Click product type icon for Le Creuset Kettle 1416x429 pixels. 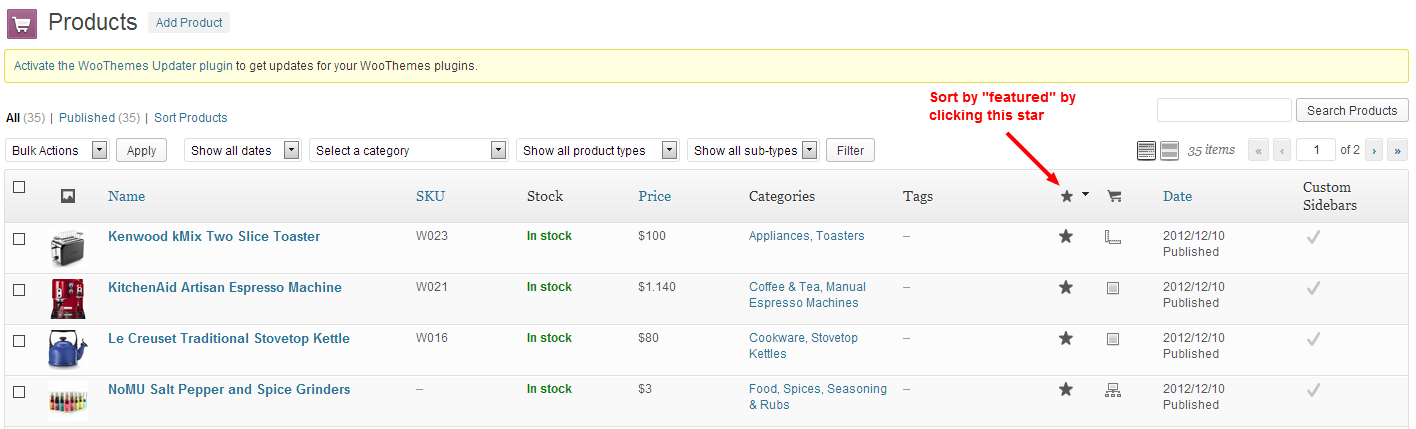pos(1113,339)
